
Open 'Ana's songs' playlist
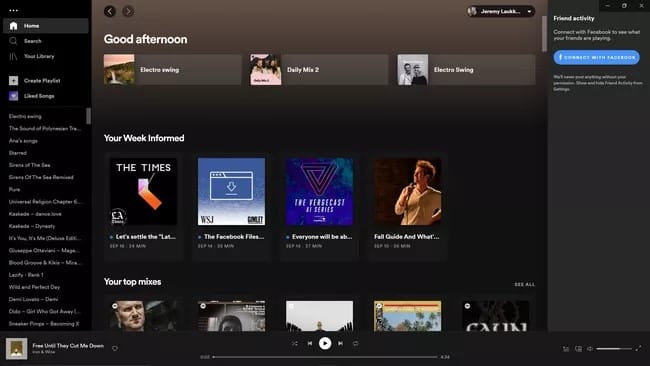[x=23, y=141]
